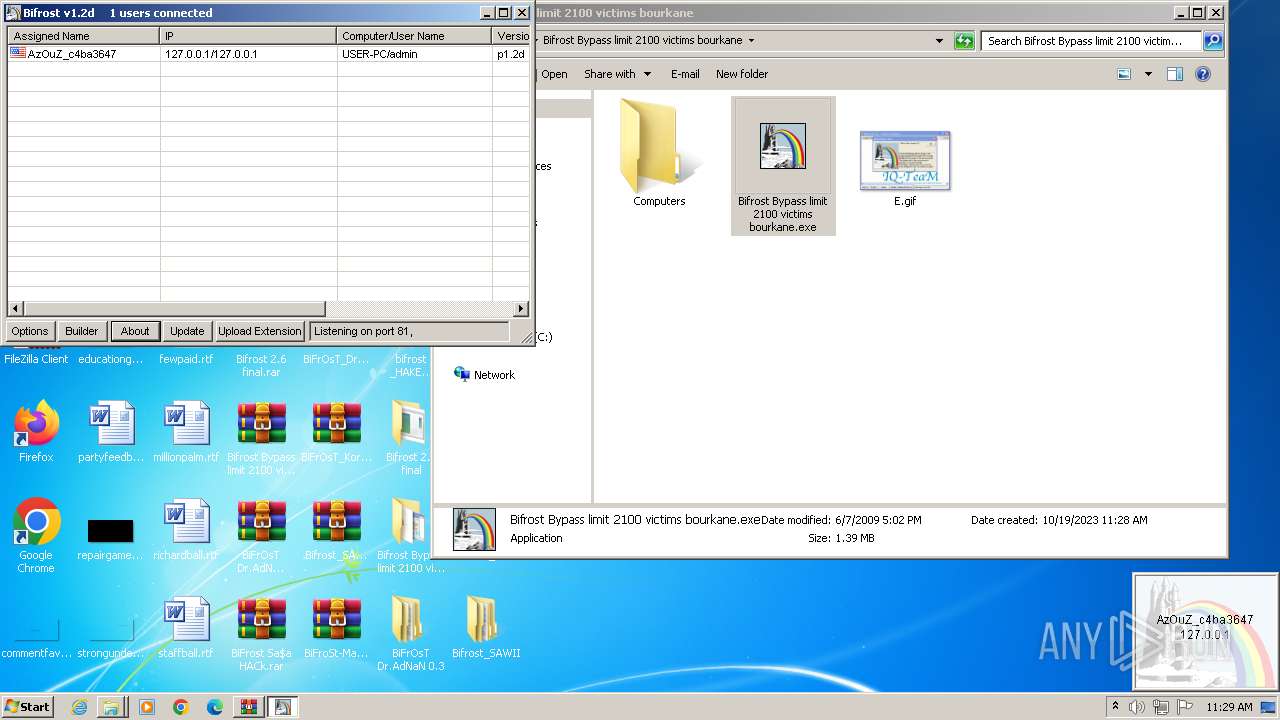Sort by the Assigned Name column header
The image size is (1280, 720).
point(84,36)
